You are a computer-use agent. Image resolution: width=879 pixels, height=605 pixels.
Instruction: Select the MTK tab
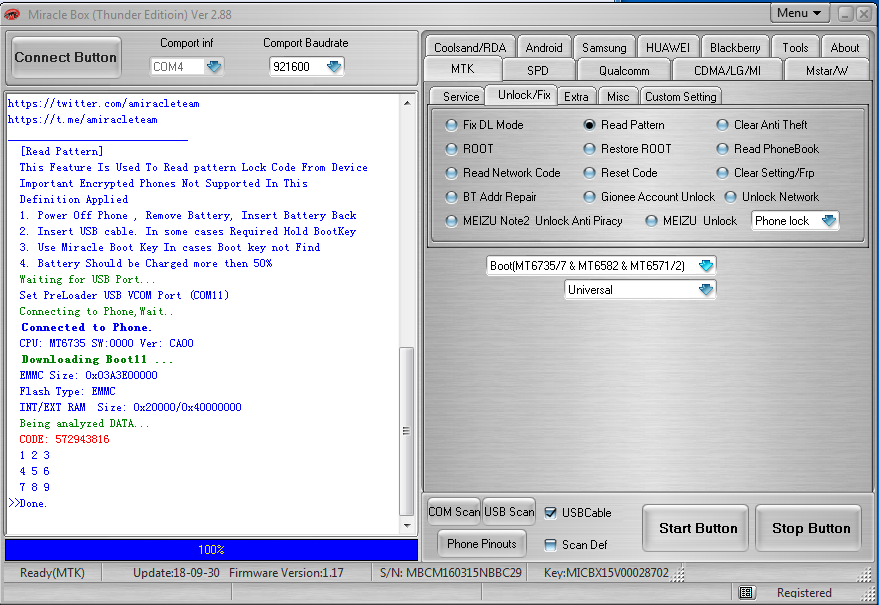point(462,69)
